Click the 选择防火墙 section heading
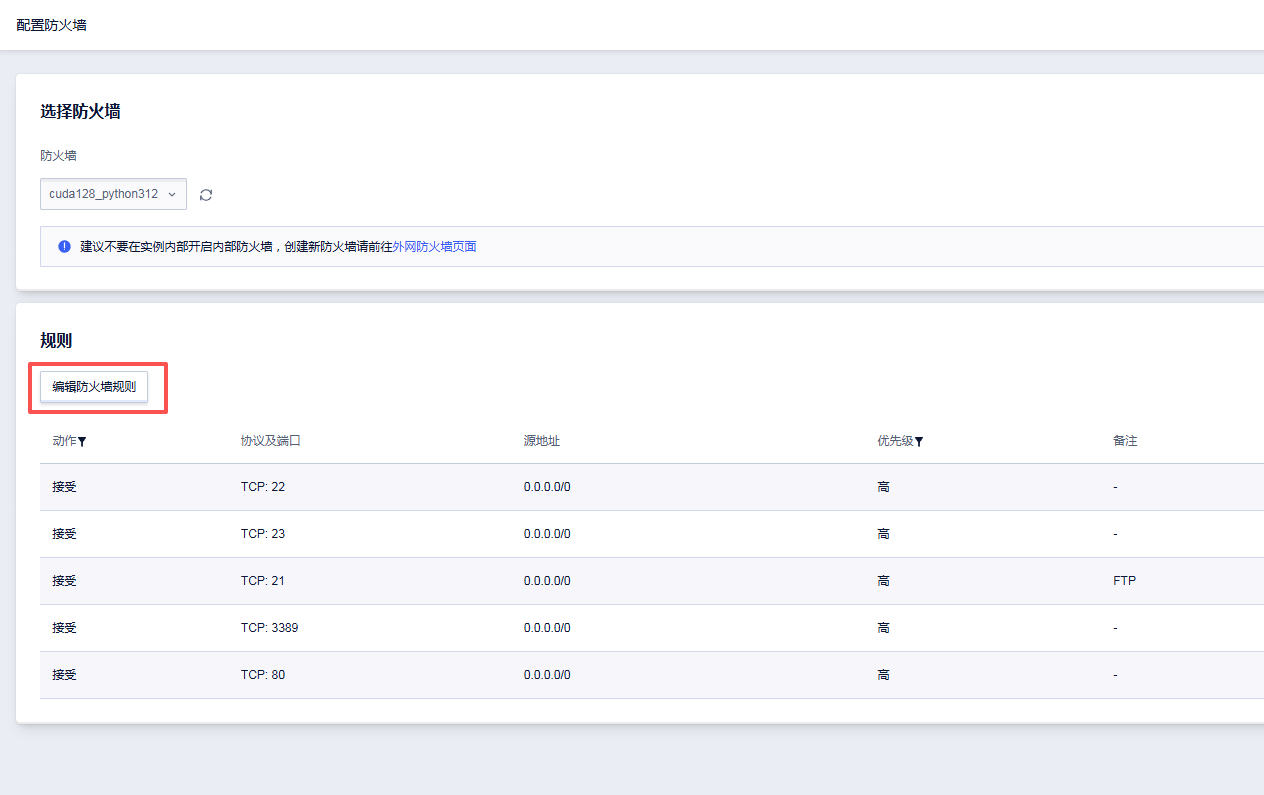1264x795 pixels. [x=80, y=112]
